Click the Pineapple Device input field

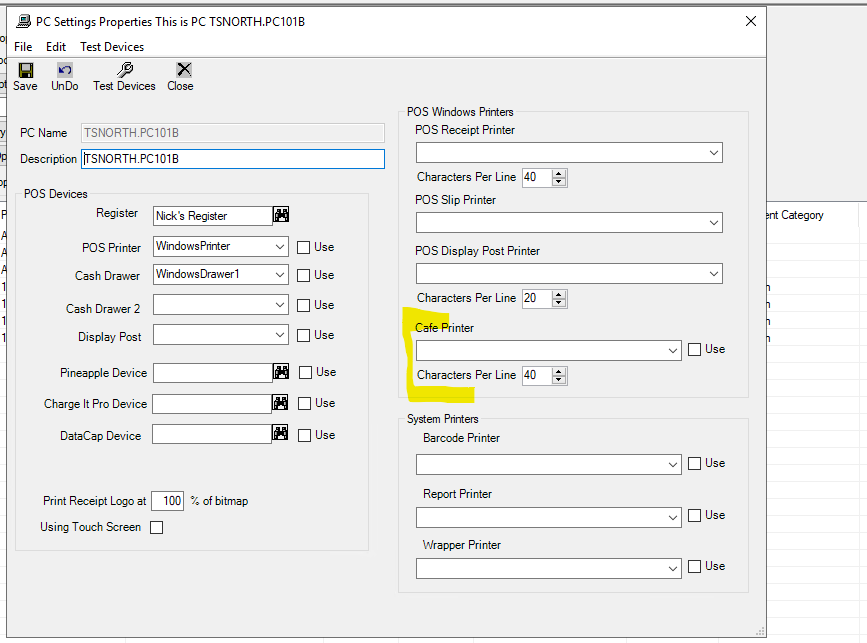coord(213,373)
